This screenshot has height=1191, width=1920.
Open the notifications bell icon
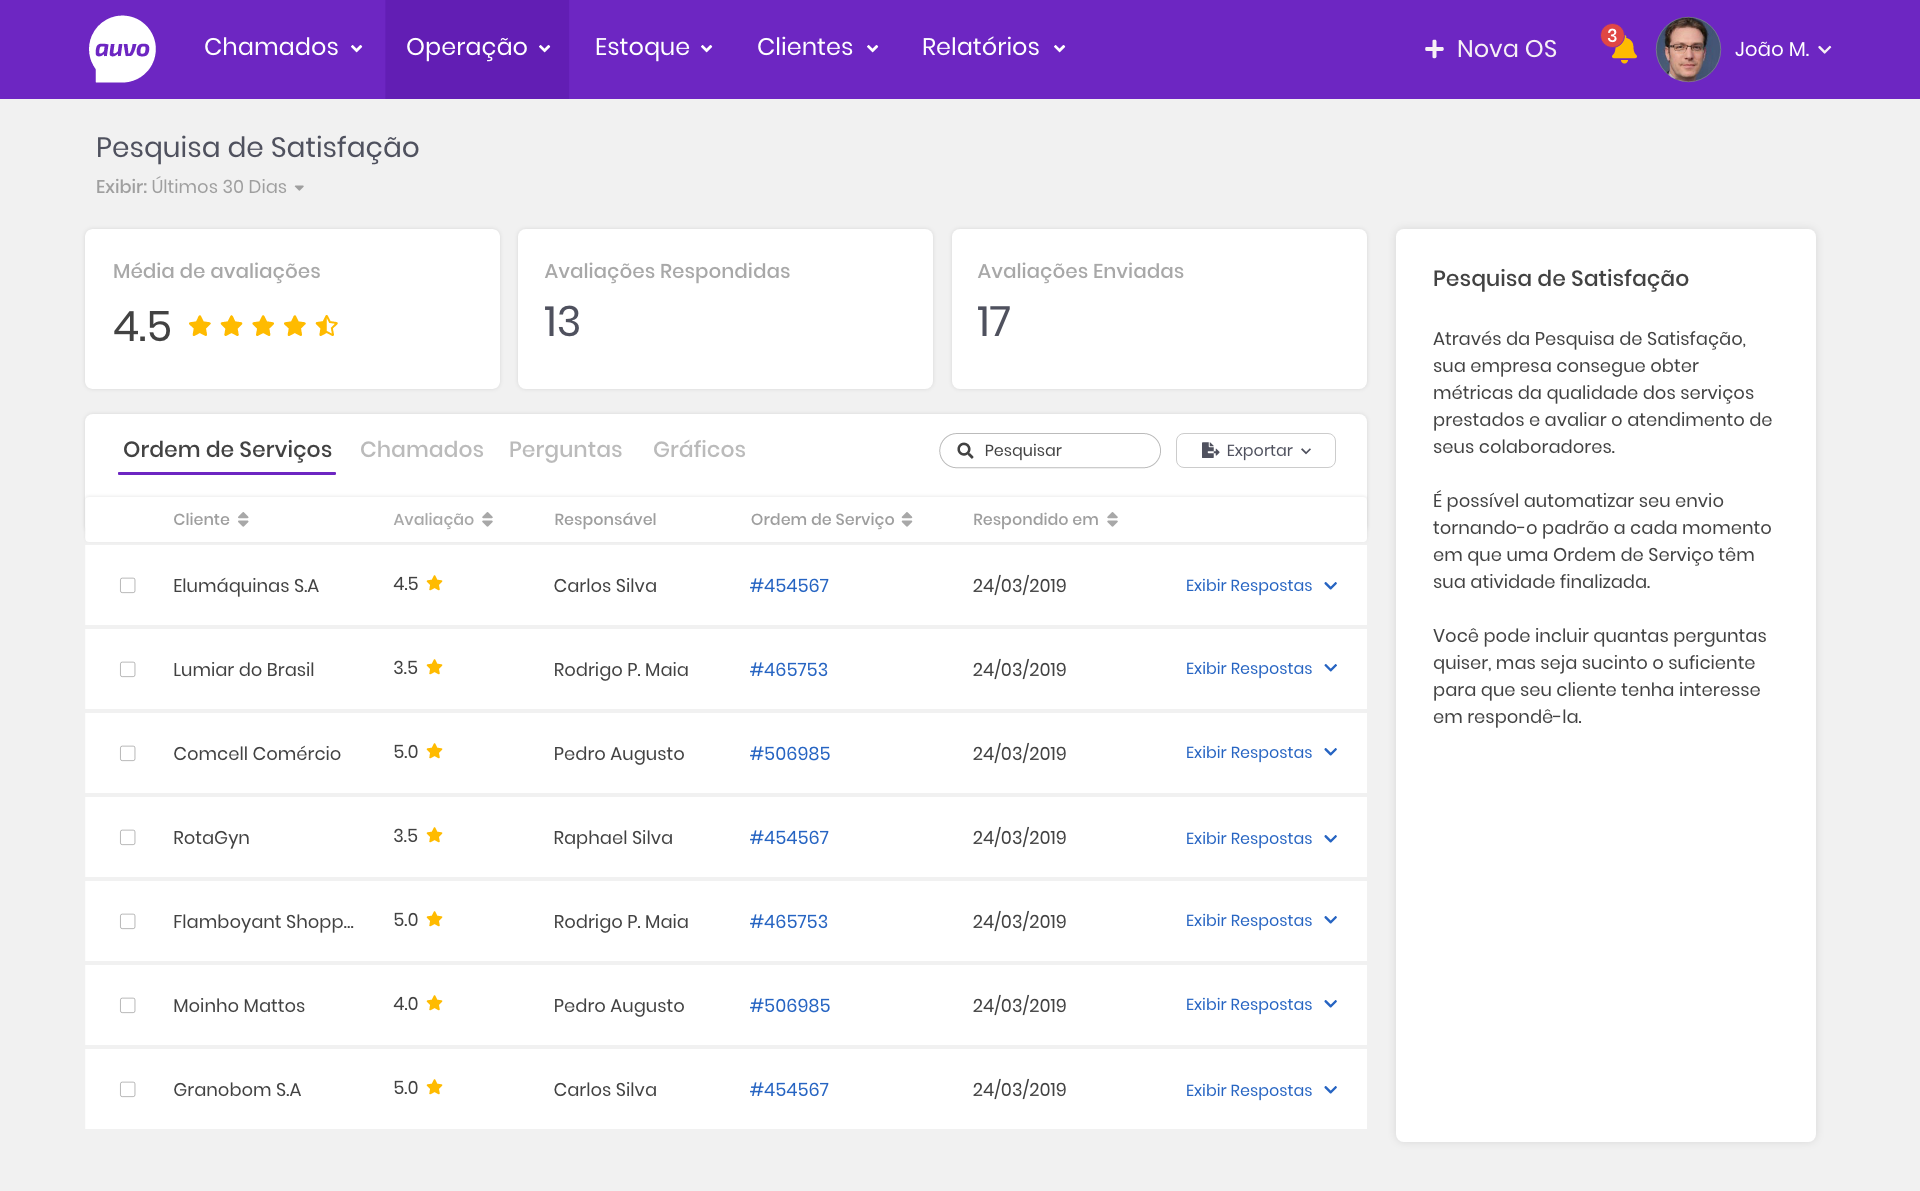(1623, 50)
